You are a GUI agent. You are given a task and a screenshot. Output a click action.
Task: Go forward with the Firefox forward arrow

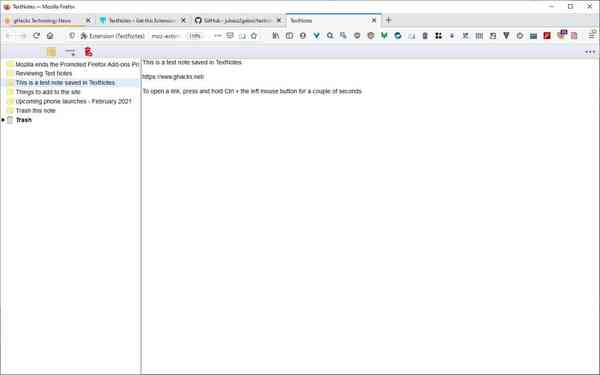(22, 36)
